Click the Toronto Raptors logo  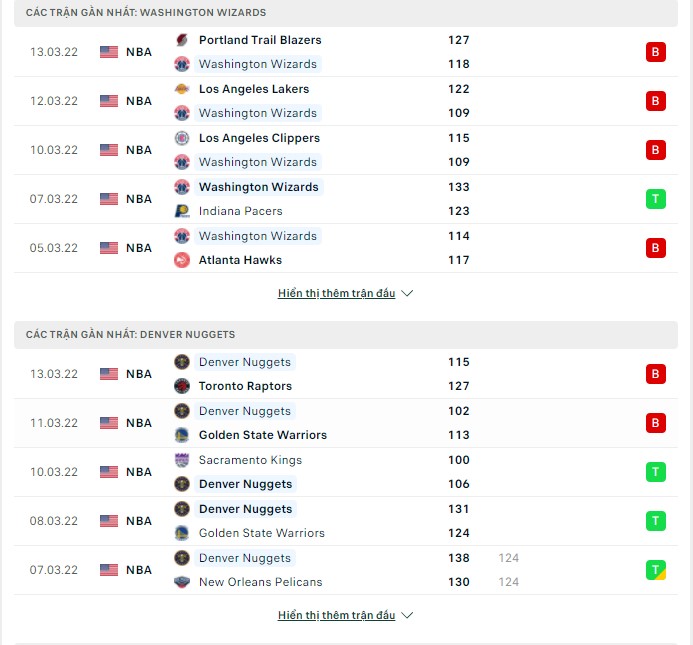click(182, 386)
